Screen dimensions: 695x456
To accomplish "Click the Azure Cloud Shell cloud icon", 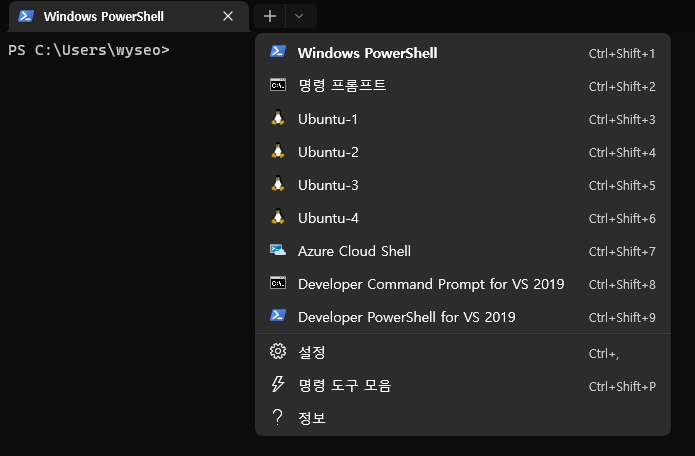I will click(x=278, y=250).
